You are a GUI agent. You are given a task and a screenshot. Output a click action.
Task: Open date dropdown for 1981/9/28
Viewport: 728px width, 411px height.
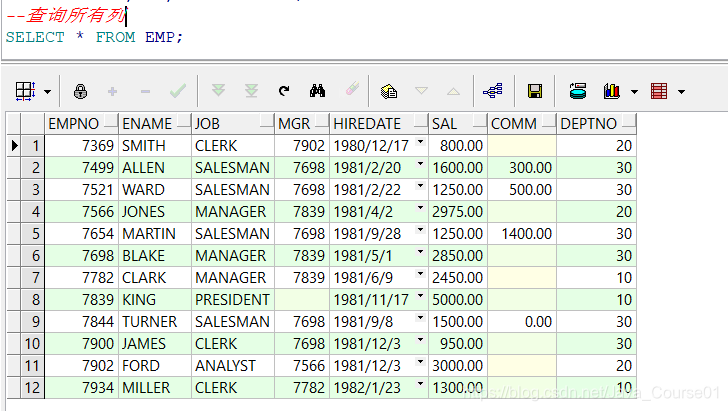421,229
